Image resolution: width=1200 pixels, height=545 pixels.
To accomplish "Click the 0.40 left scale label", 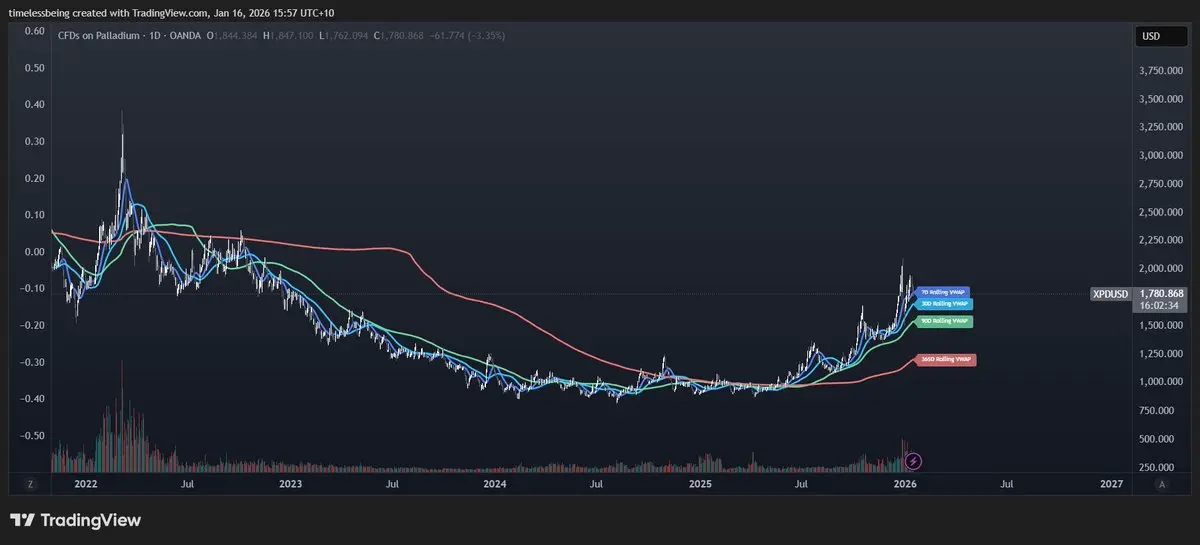I will pos(35,105).
